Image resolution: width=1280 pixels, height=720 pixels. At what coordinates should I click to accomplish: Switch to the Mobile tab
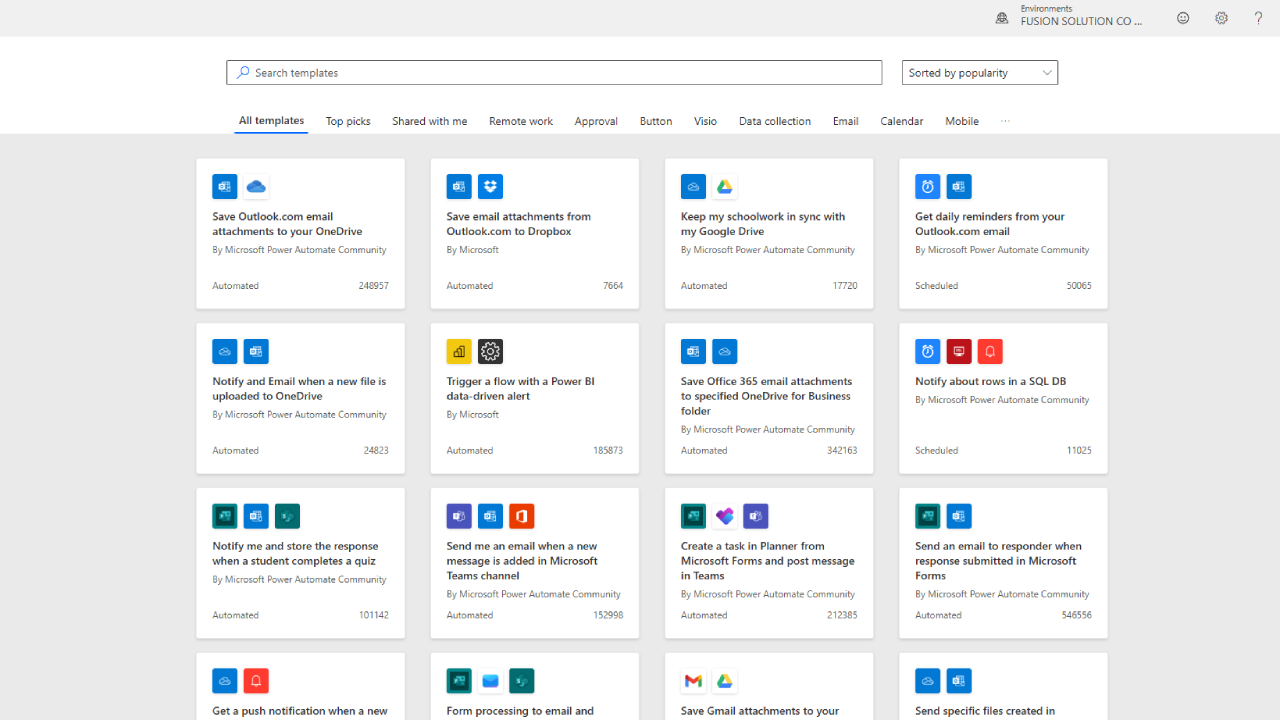pyautogui.click(x=962, y=121)
